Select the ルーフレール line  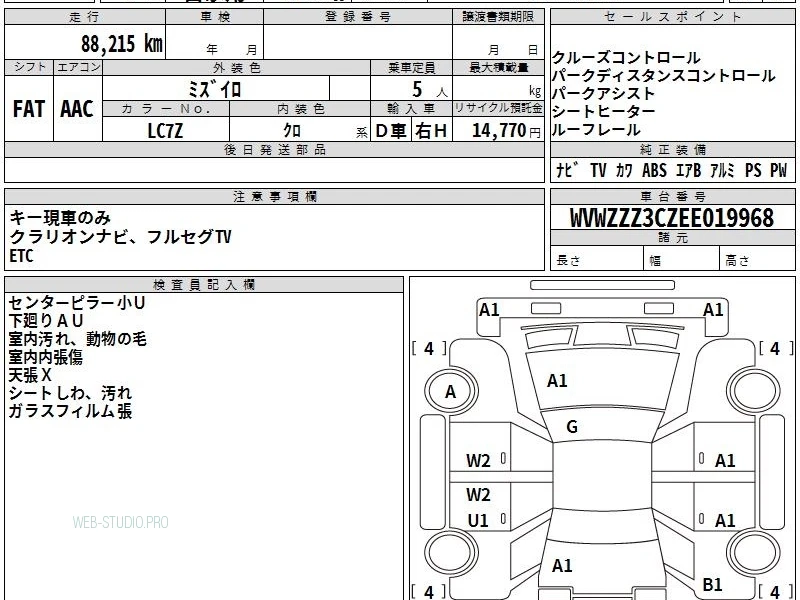596,130
